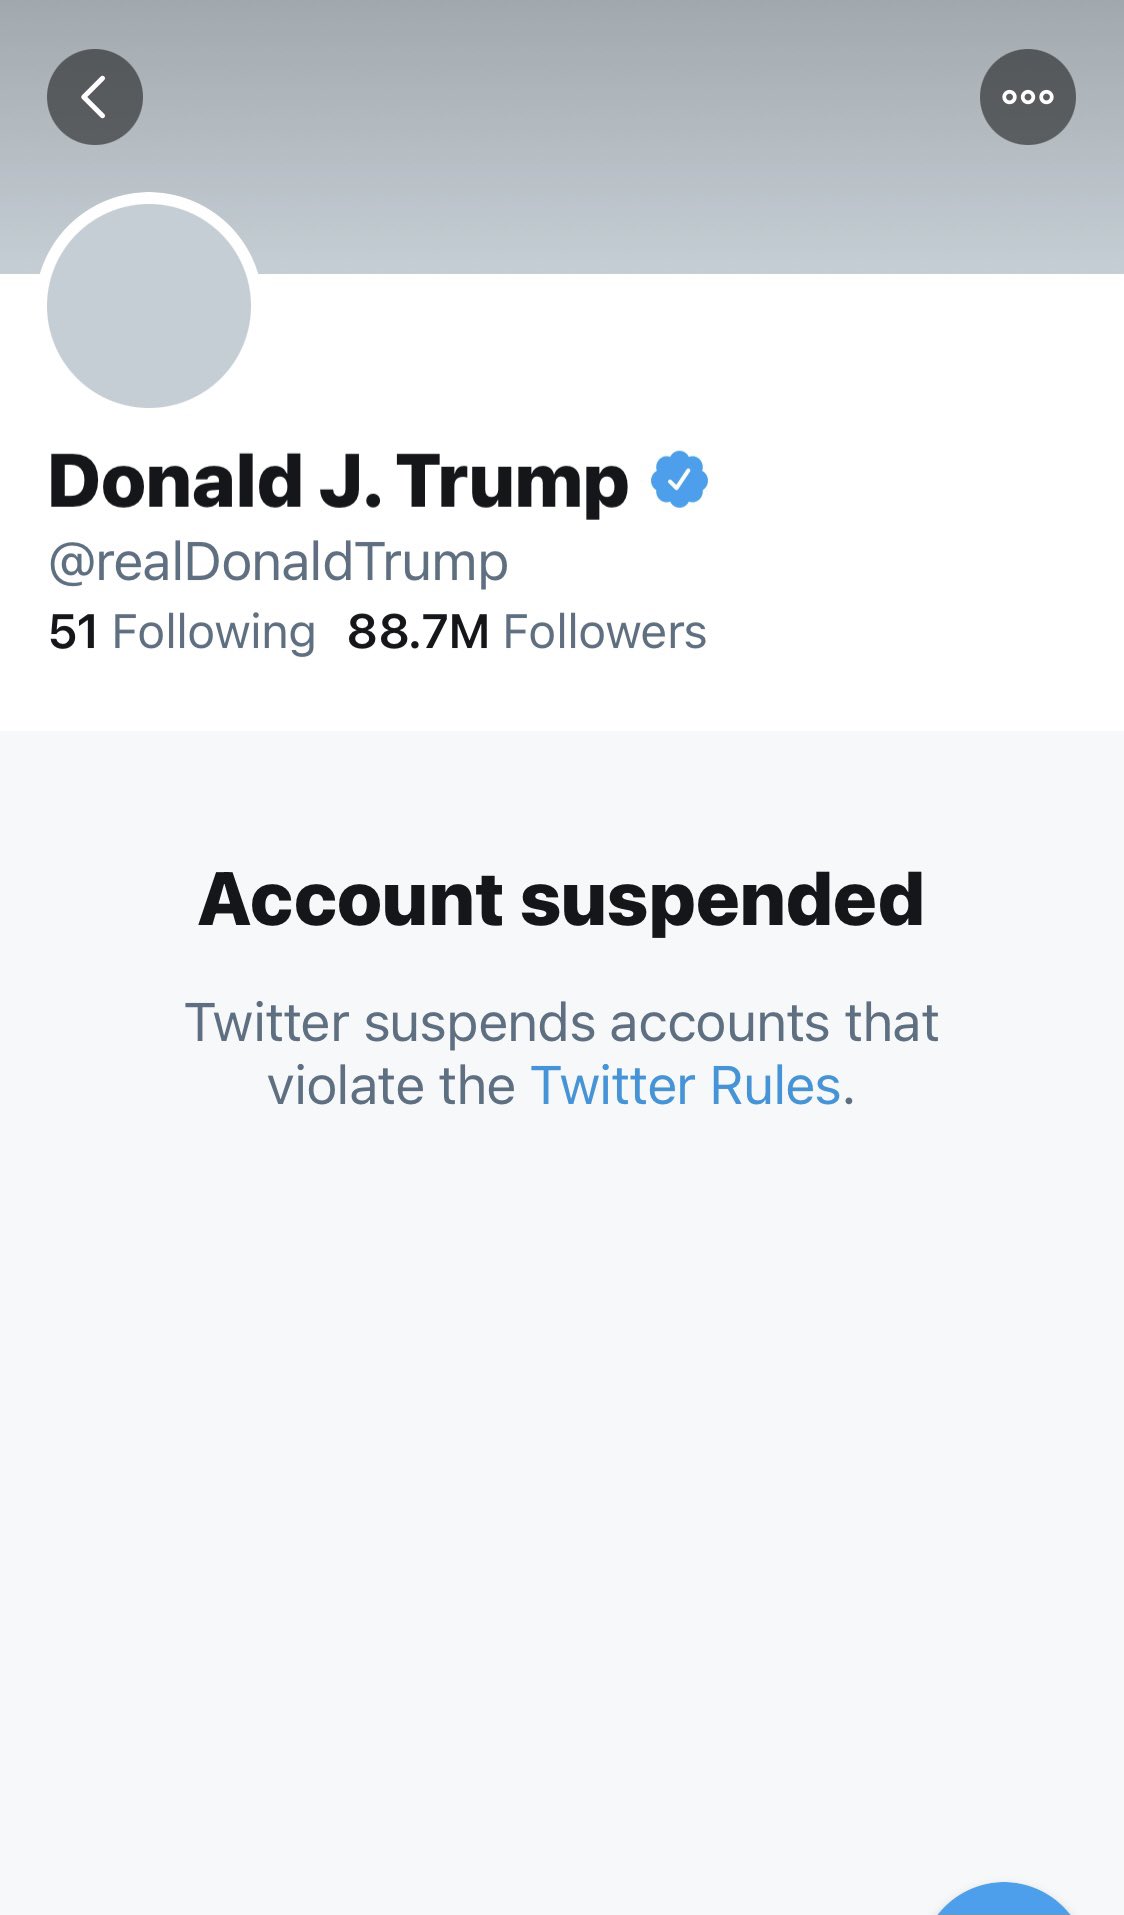Tap the word 'Trump' in display name
This screenshot has width=1124, height=1915.
tap(512, 482)
